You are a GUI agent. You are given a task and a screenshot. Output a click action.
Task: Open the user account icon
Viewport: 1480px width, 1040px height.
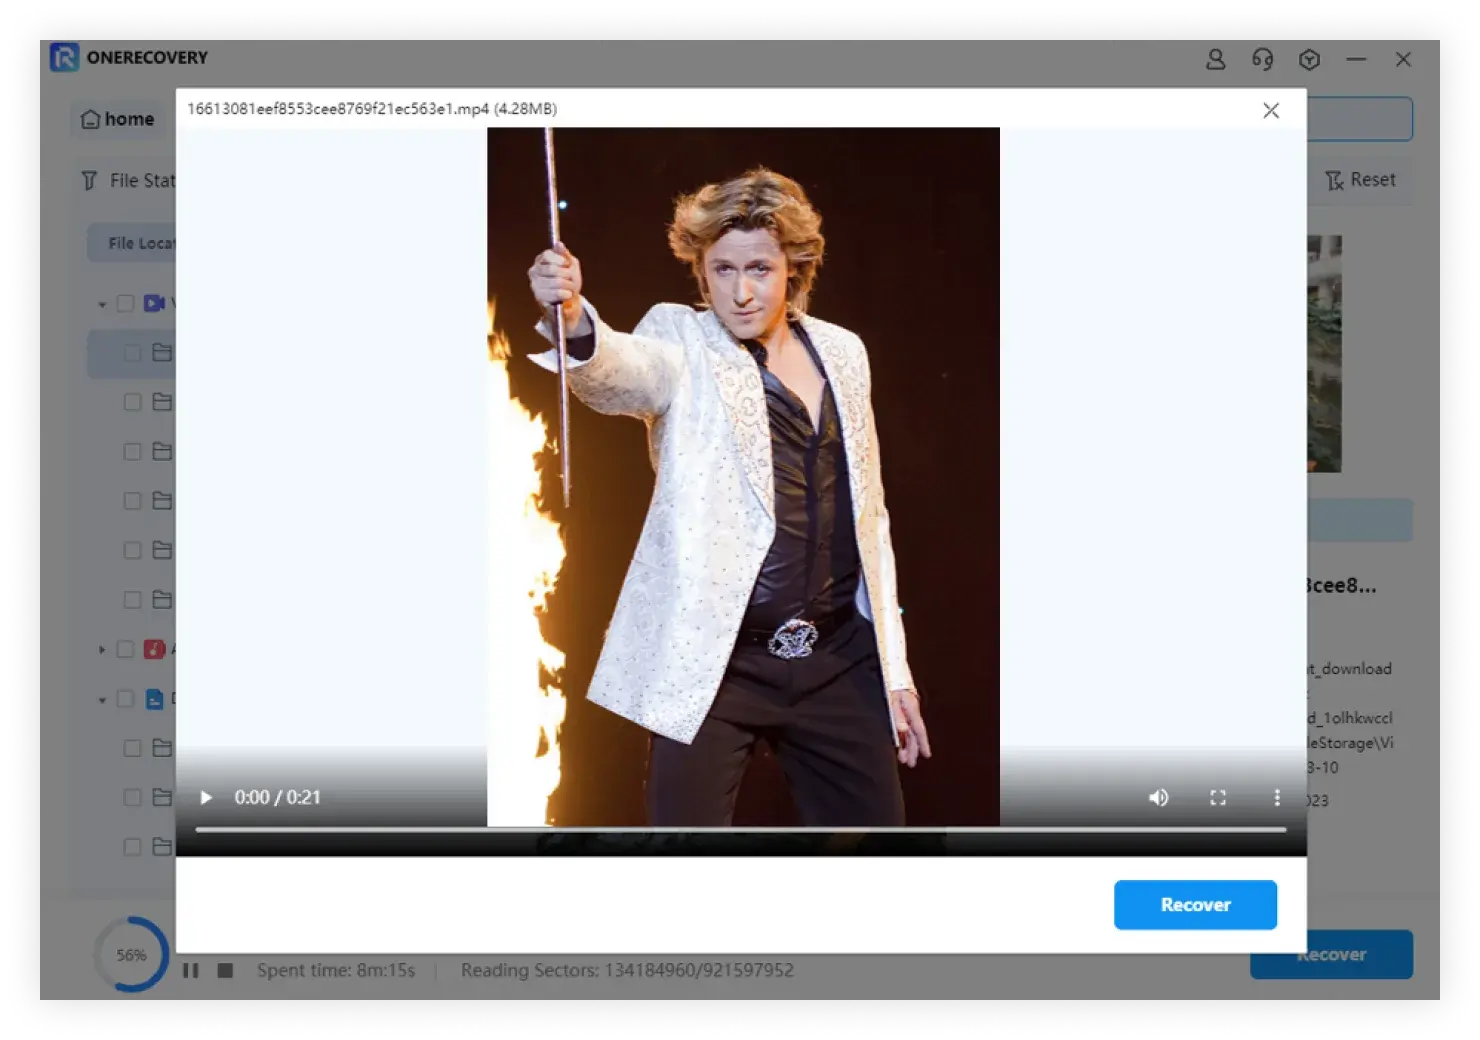click(1215, 60)
